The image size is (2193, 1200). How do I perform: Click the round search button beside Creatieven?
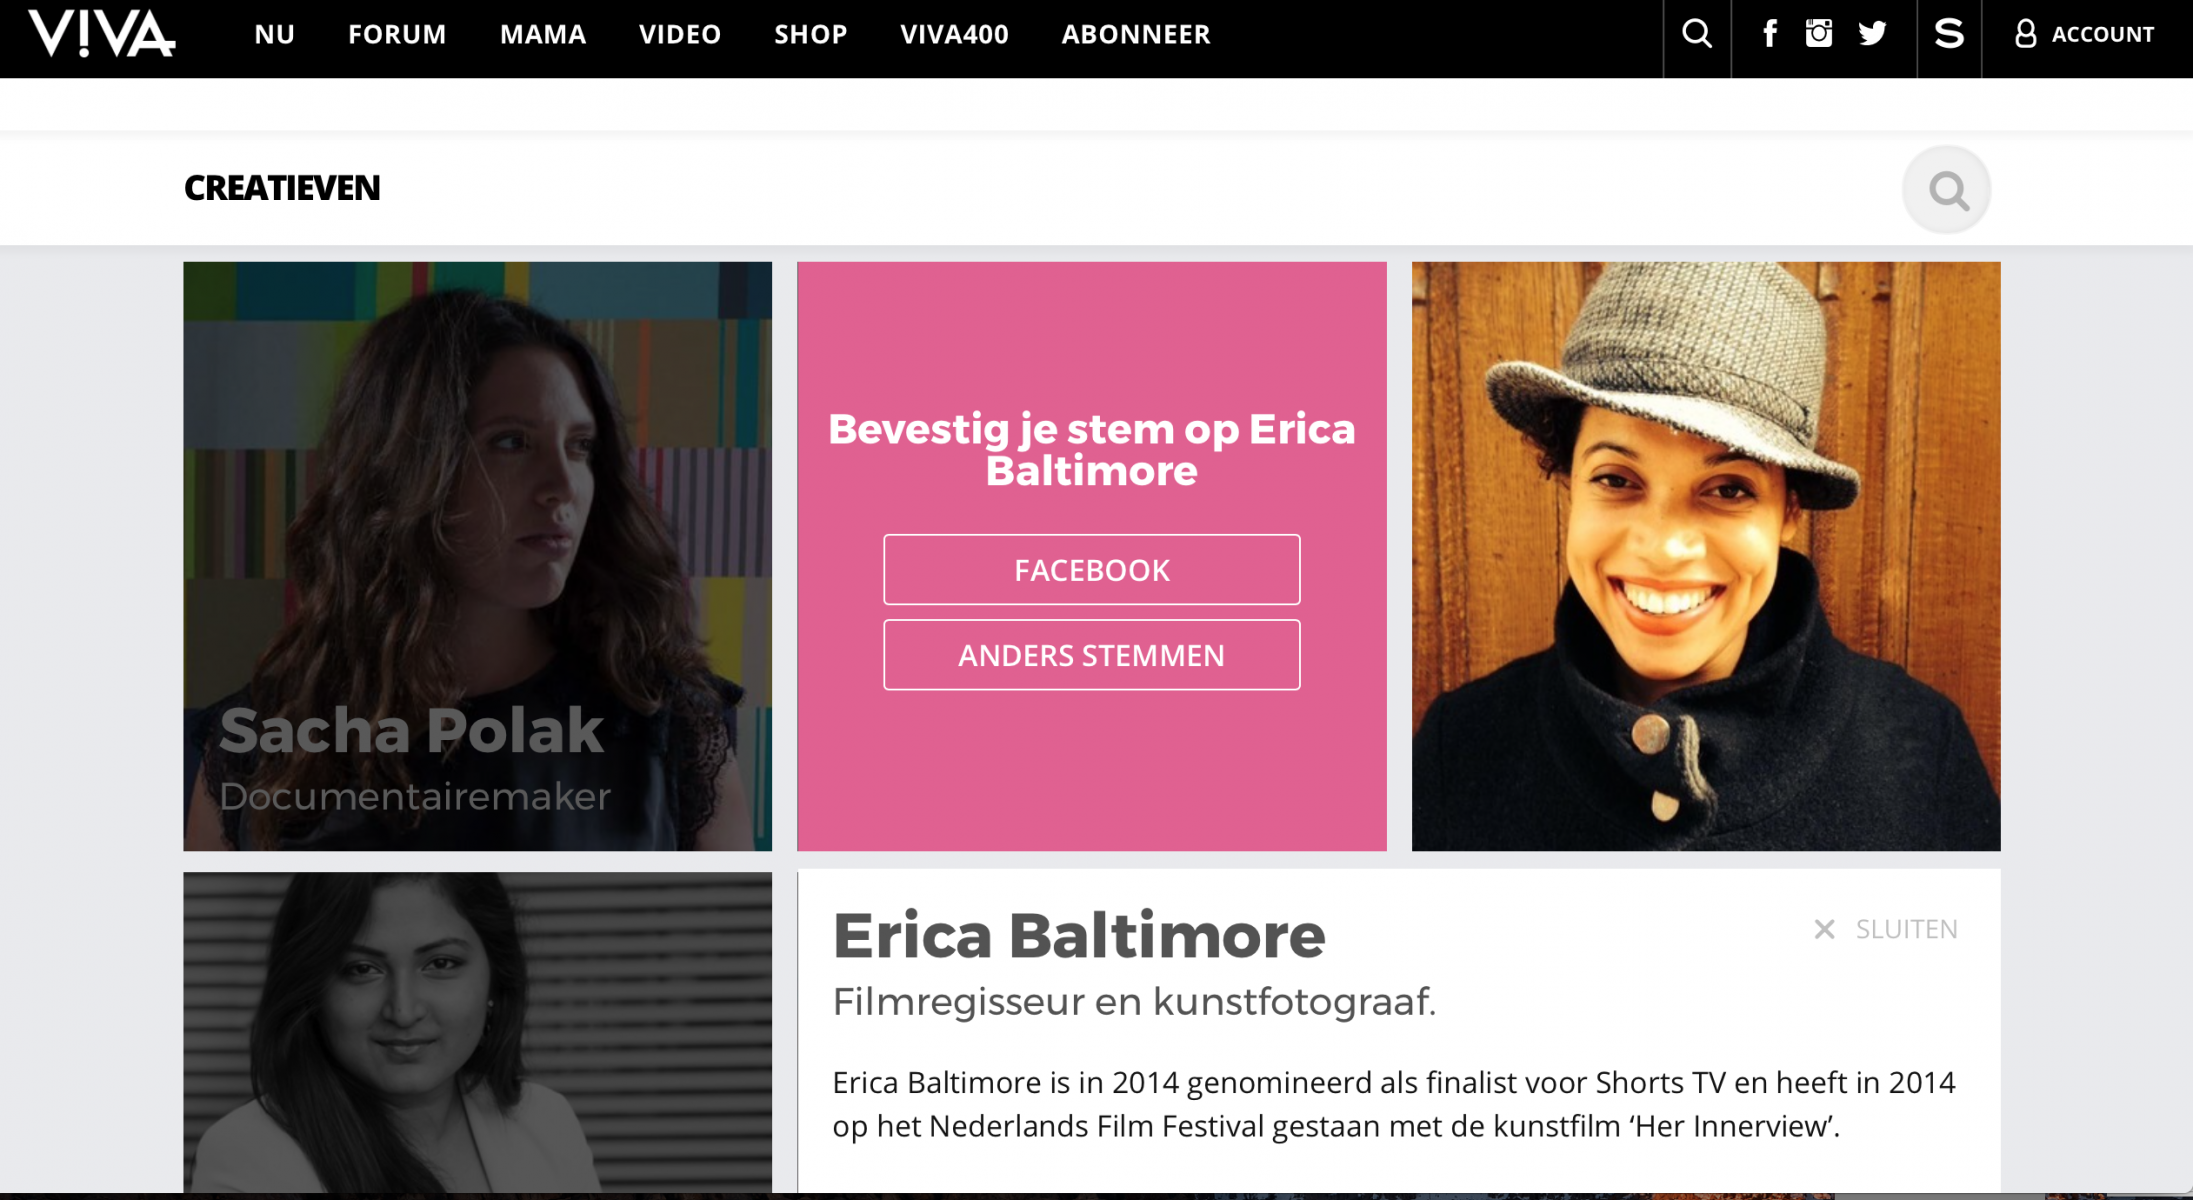(1946, 190)
